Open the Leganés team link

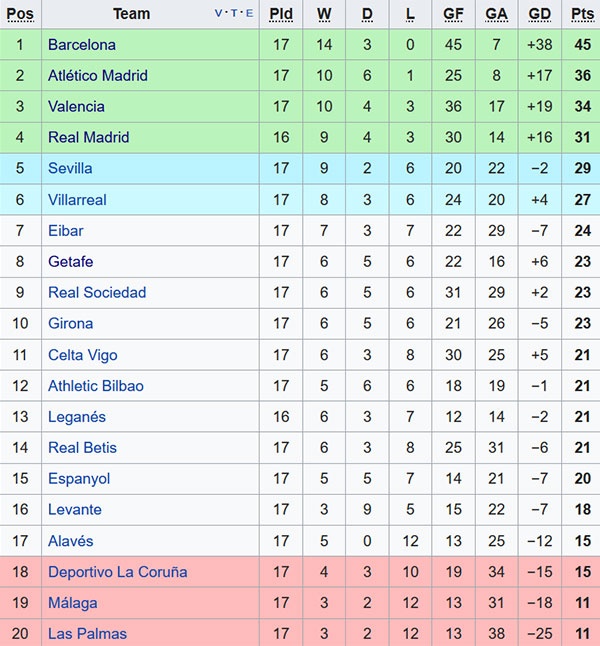tap(76, 417)
